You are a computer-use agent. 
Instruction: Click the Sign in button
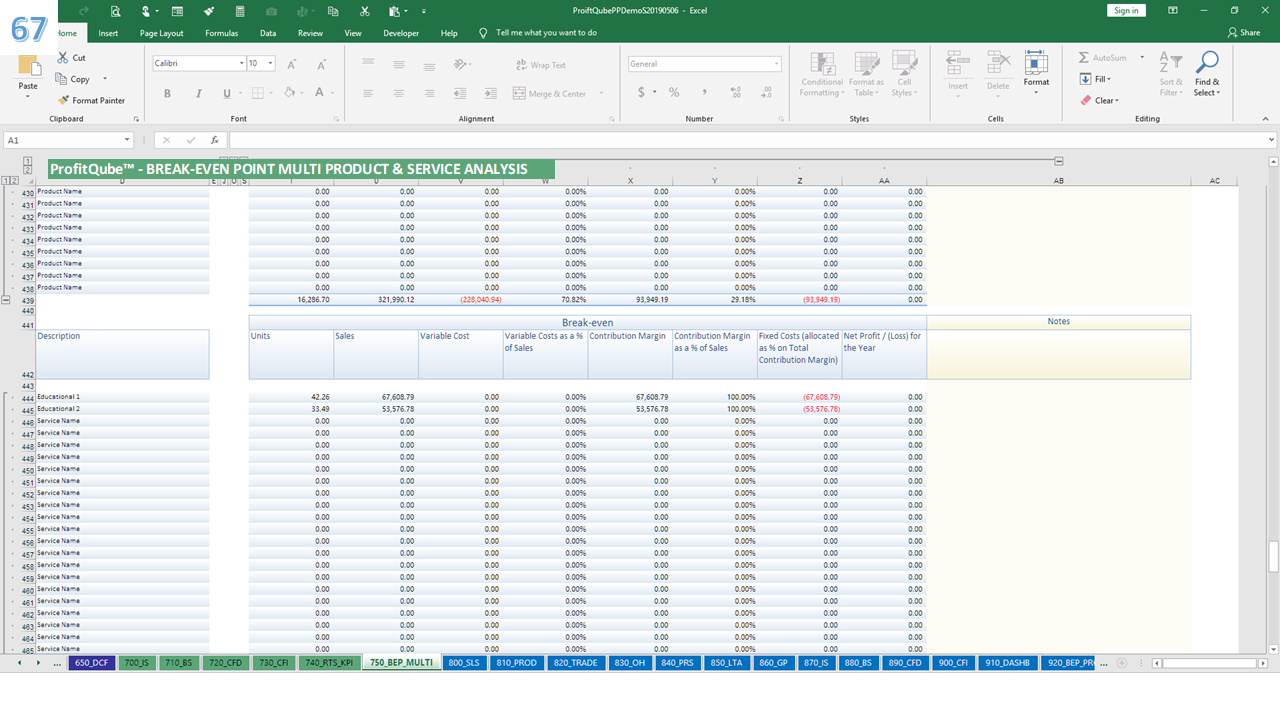tap(1126, 10)
